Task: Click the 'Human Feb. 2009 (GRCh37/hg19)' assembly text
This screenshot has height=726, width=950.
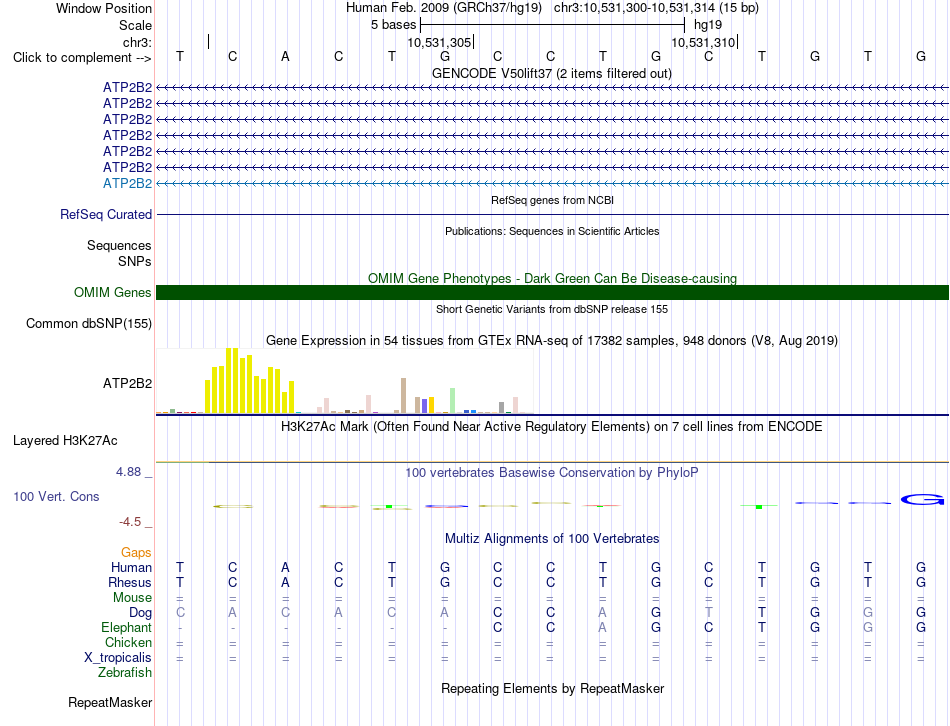Action: (x=443, y=8)
